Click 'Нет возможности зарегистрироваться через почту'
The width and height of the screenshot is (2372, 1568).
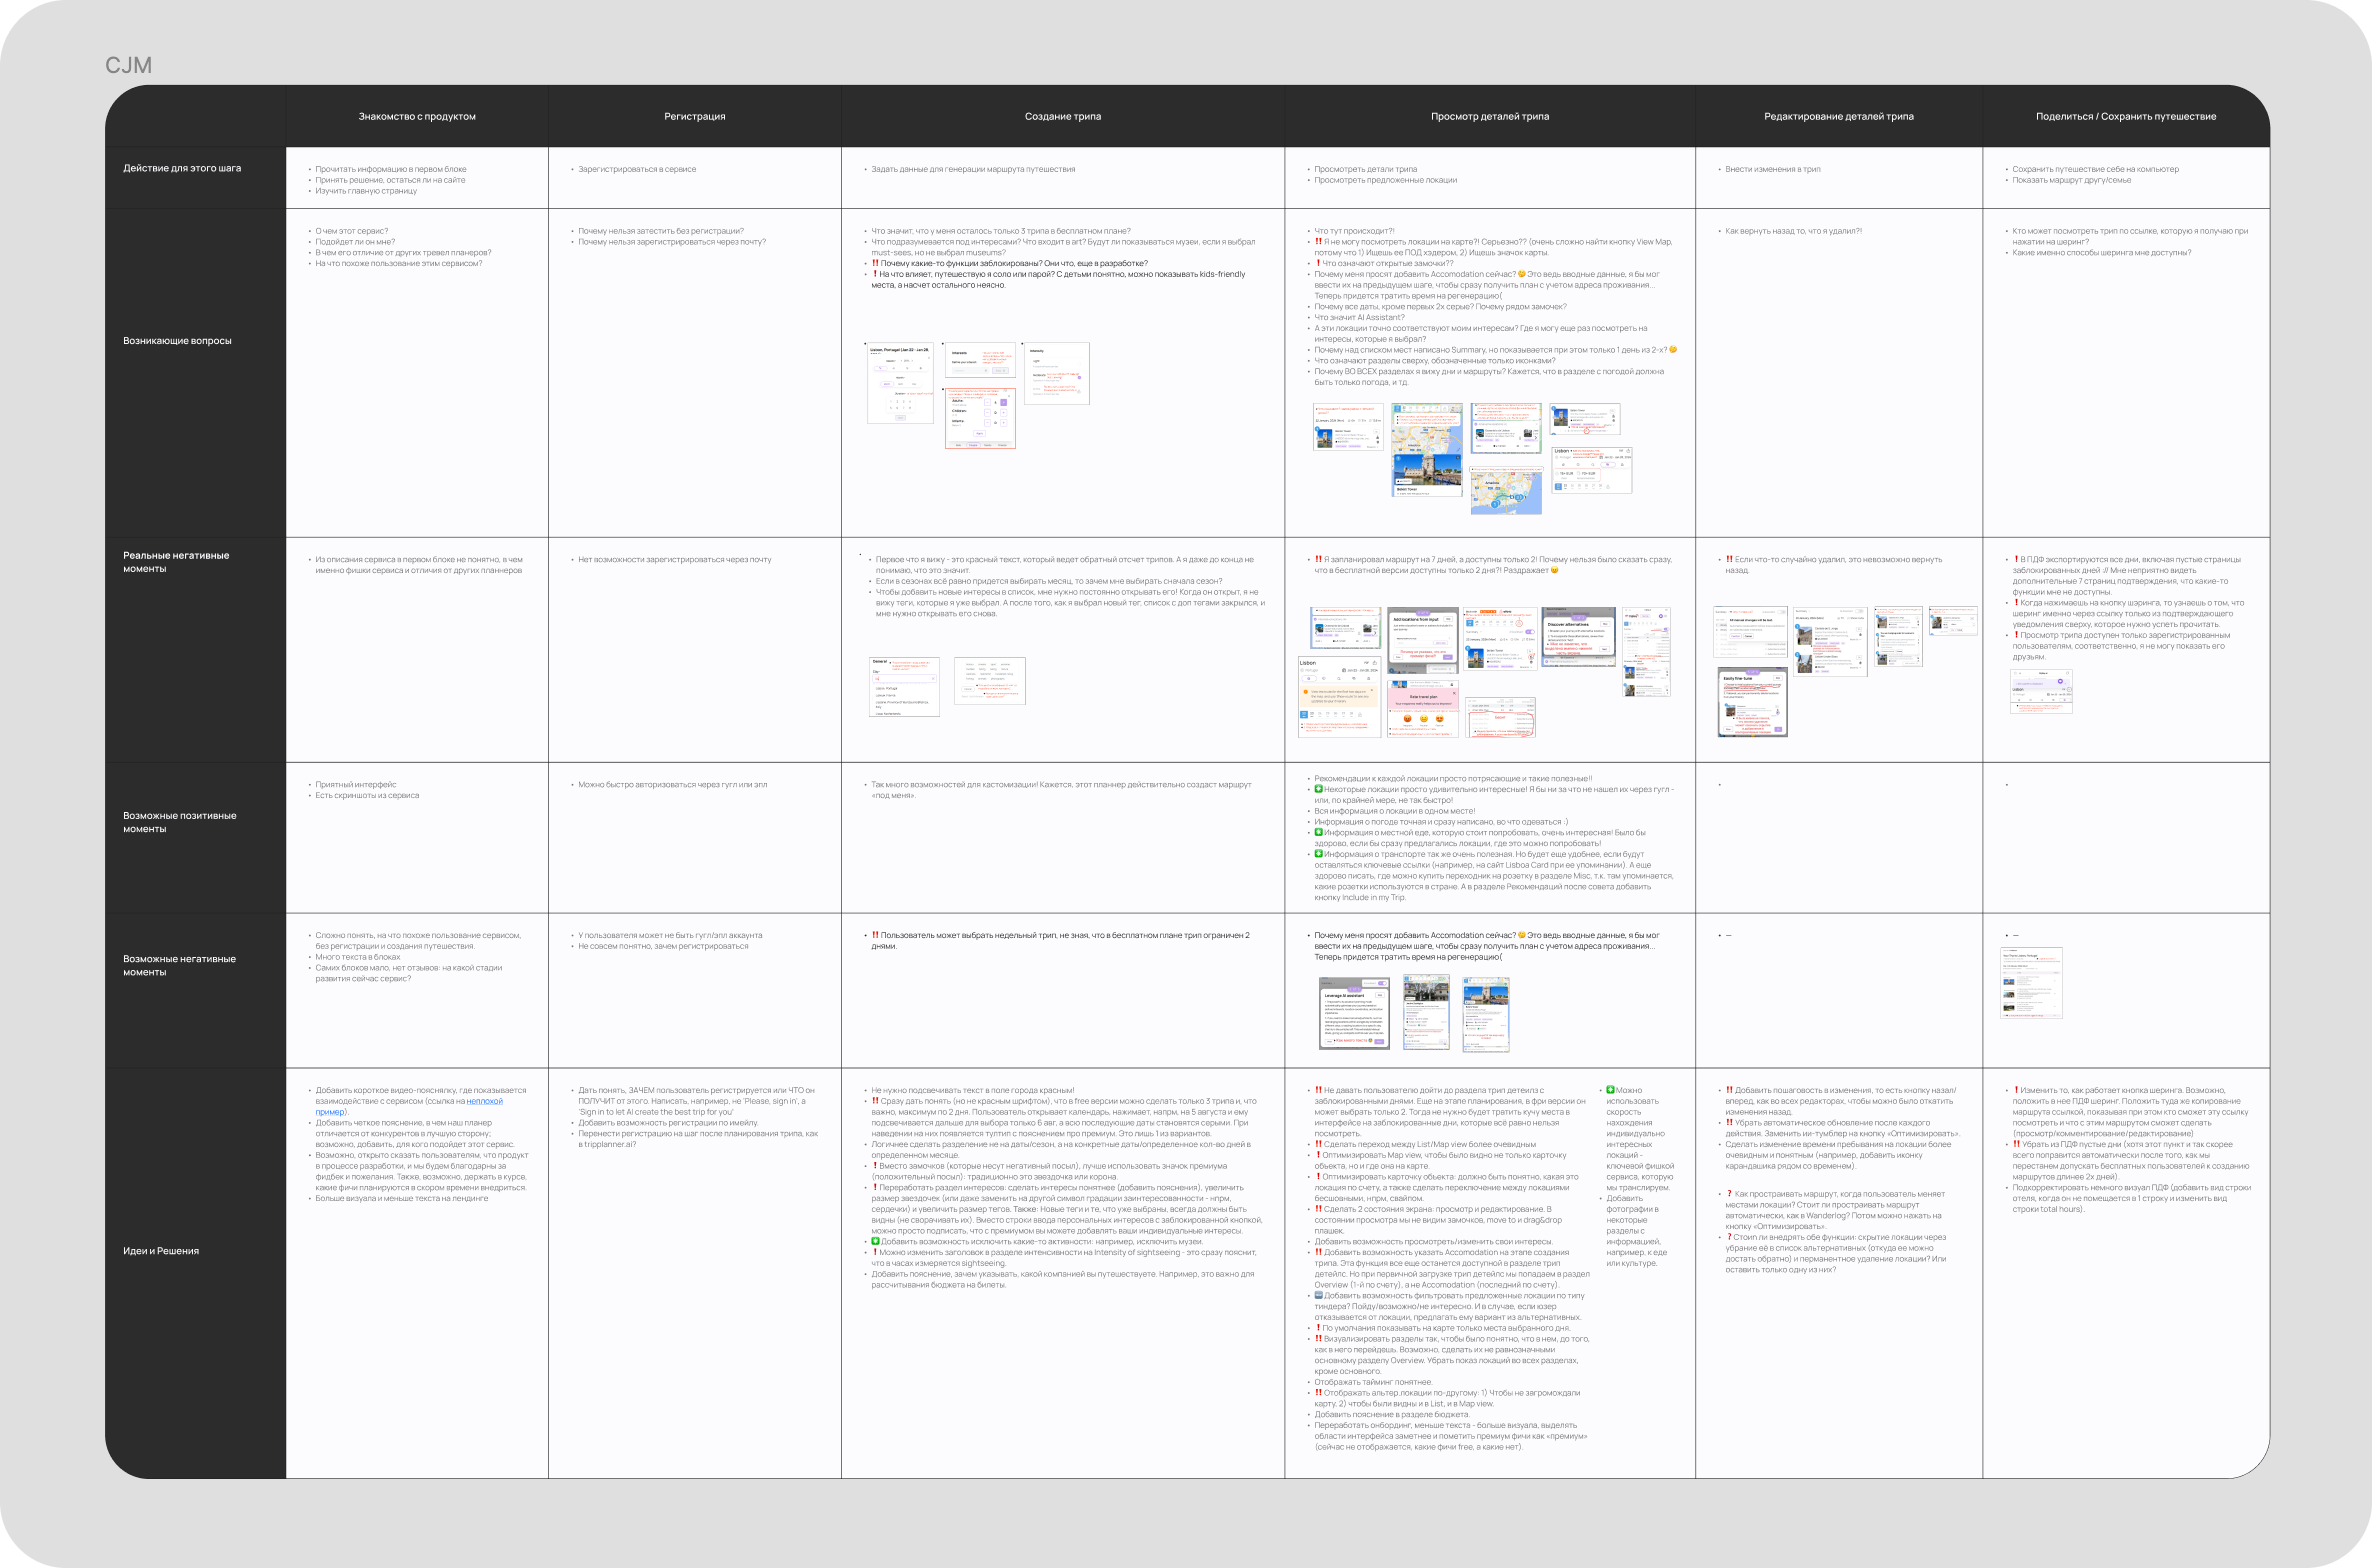click(x=675, y=560)
